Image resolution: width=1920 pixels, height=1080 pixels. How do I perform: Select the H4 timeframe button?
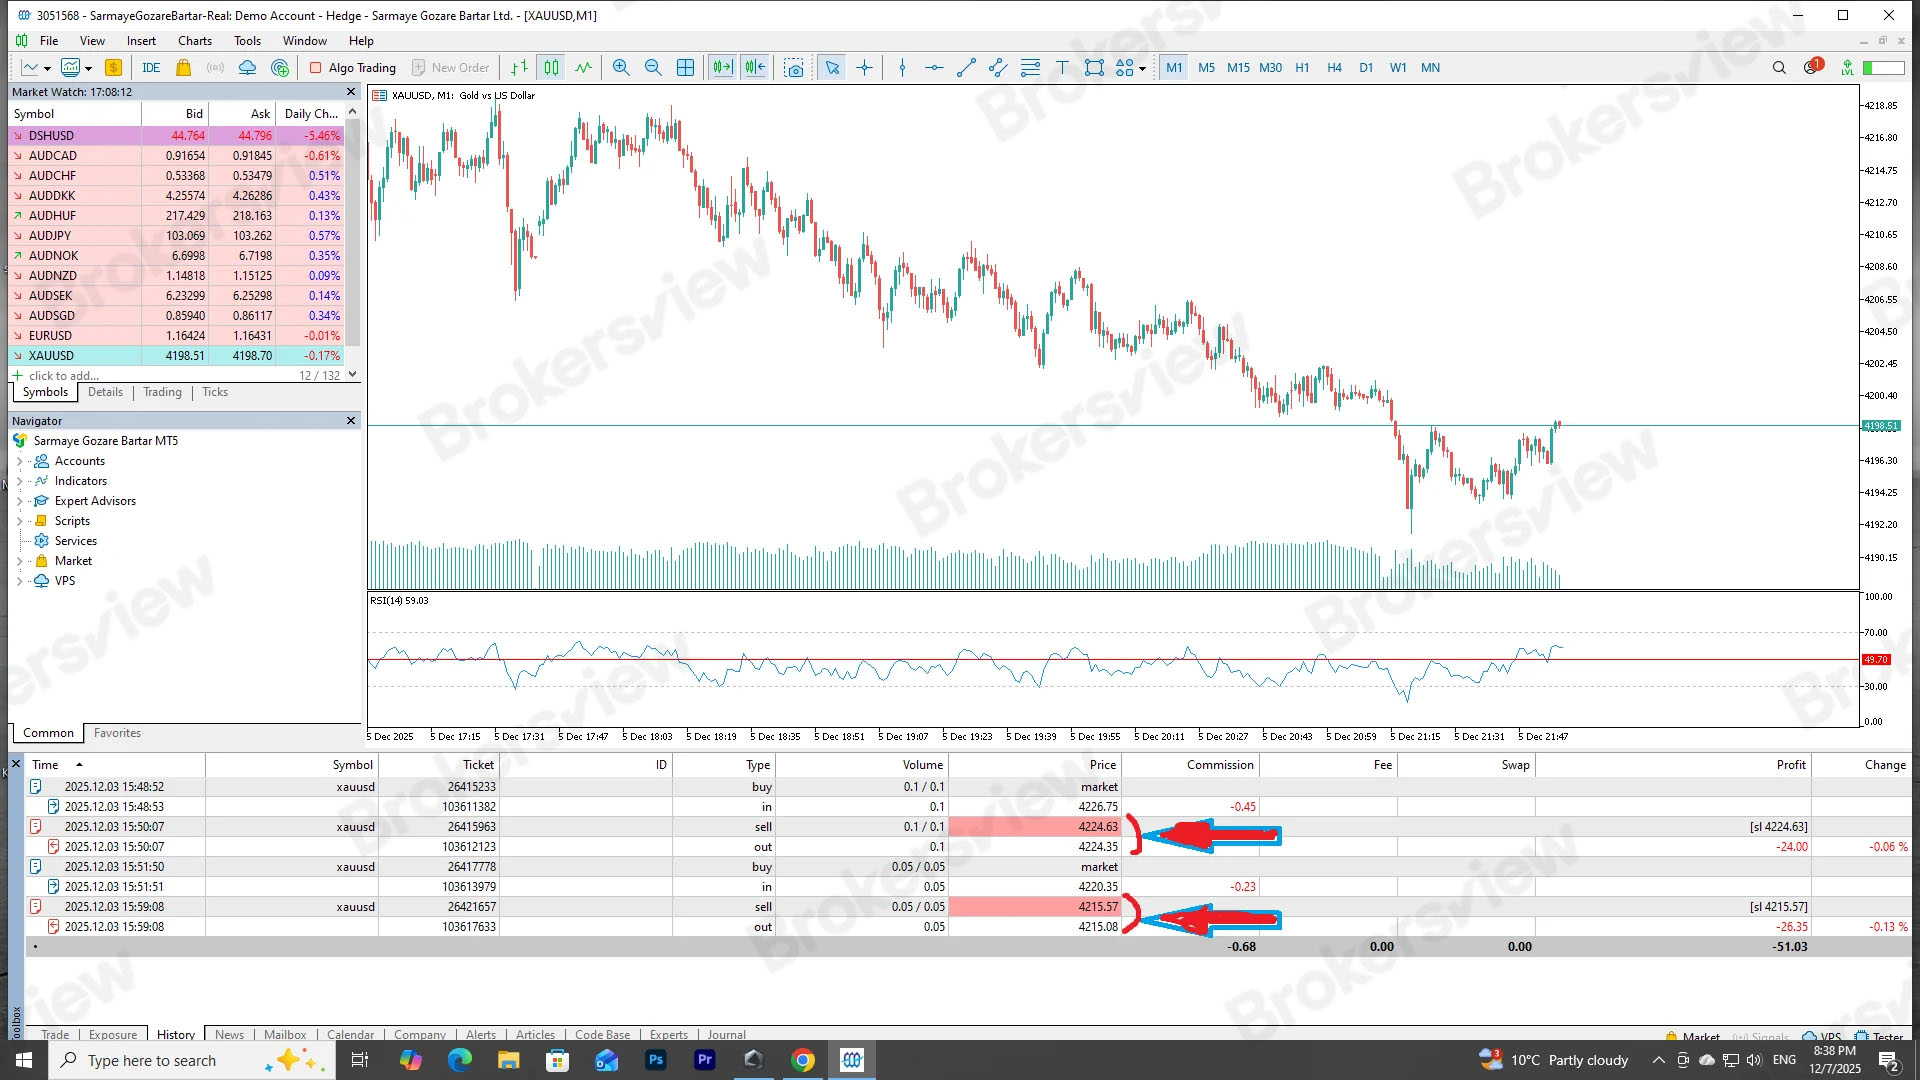pyautogui.click(x=1334, y=68)
